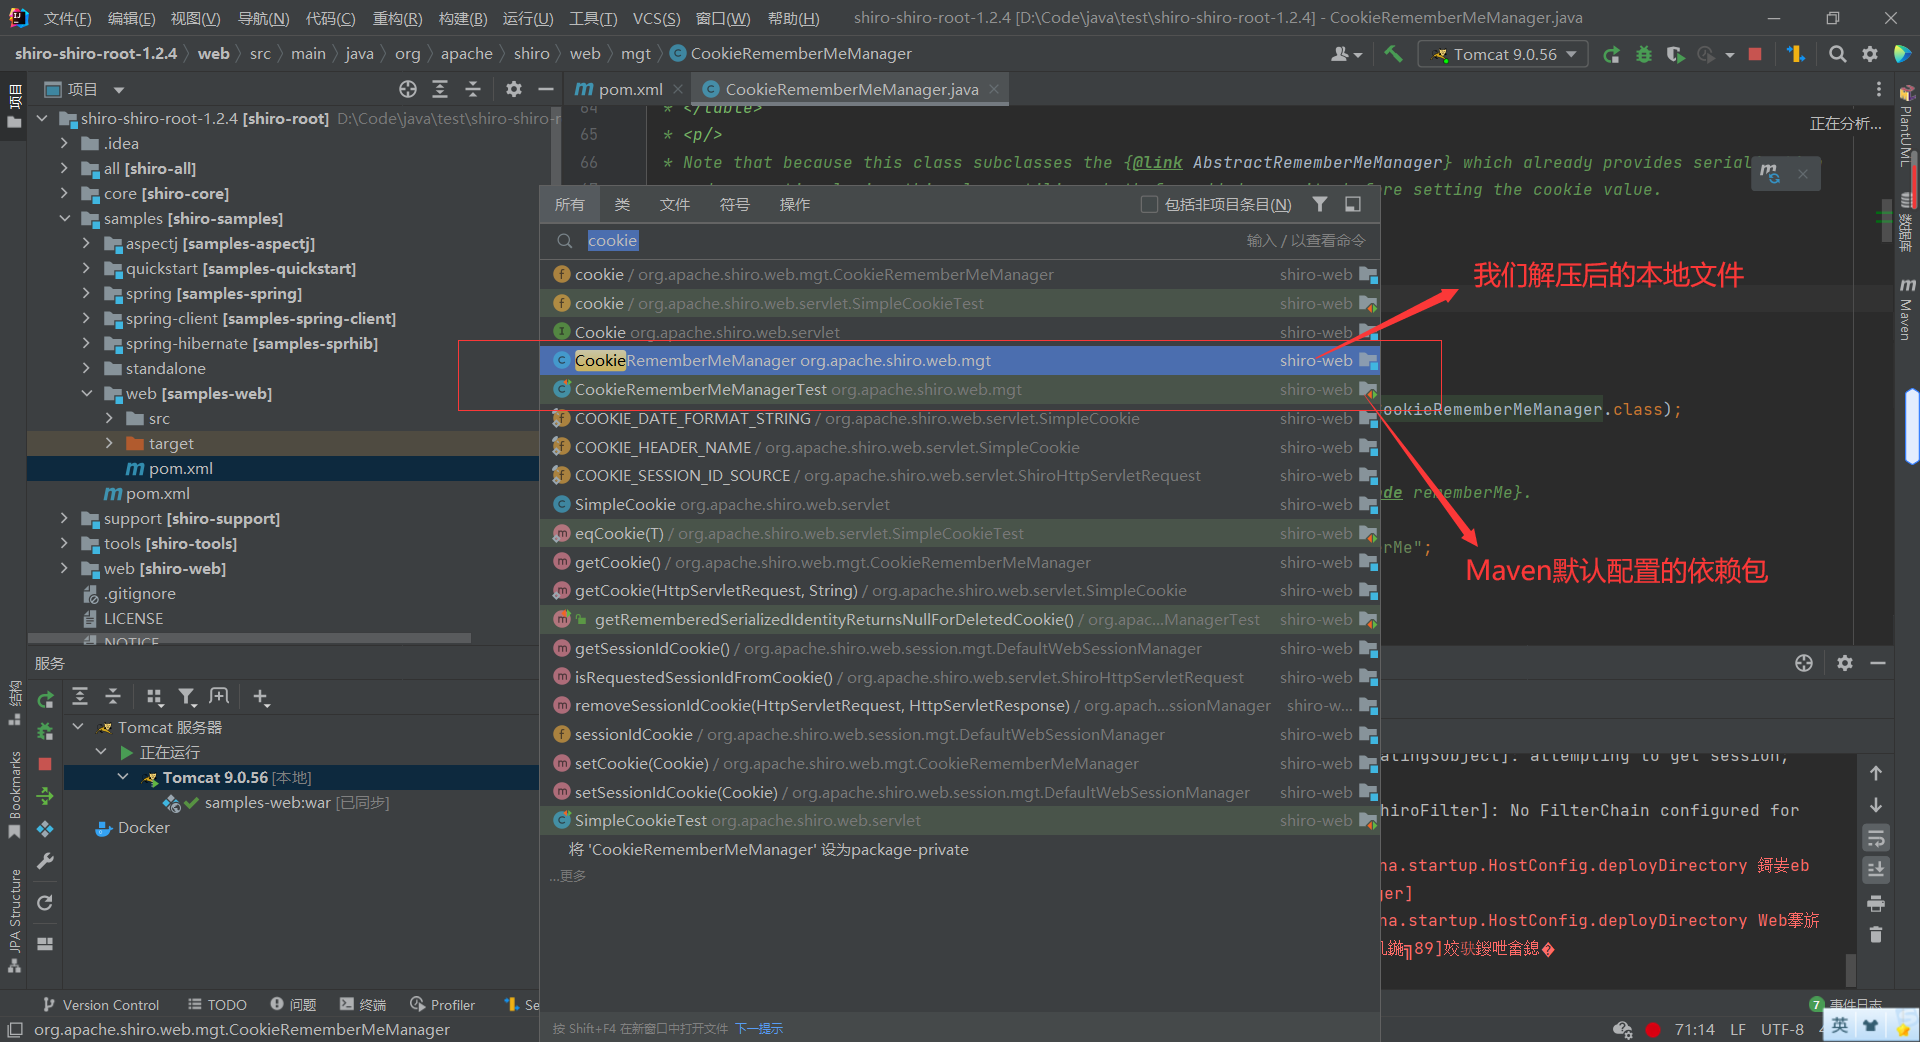Click LF line separator in status bar

tap(1738, 1029)
